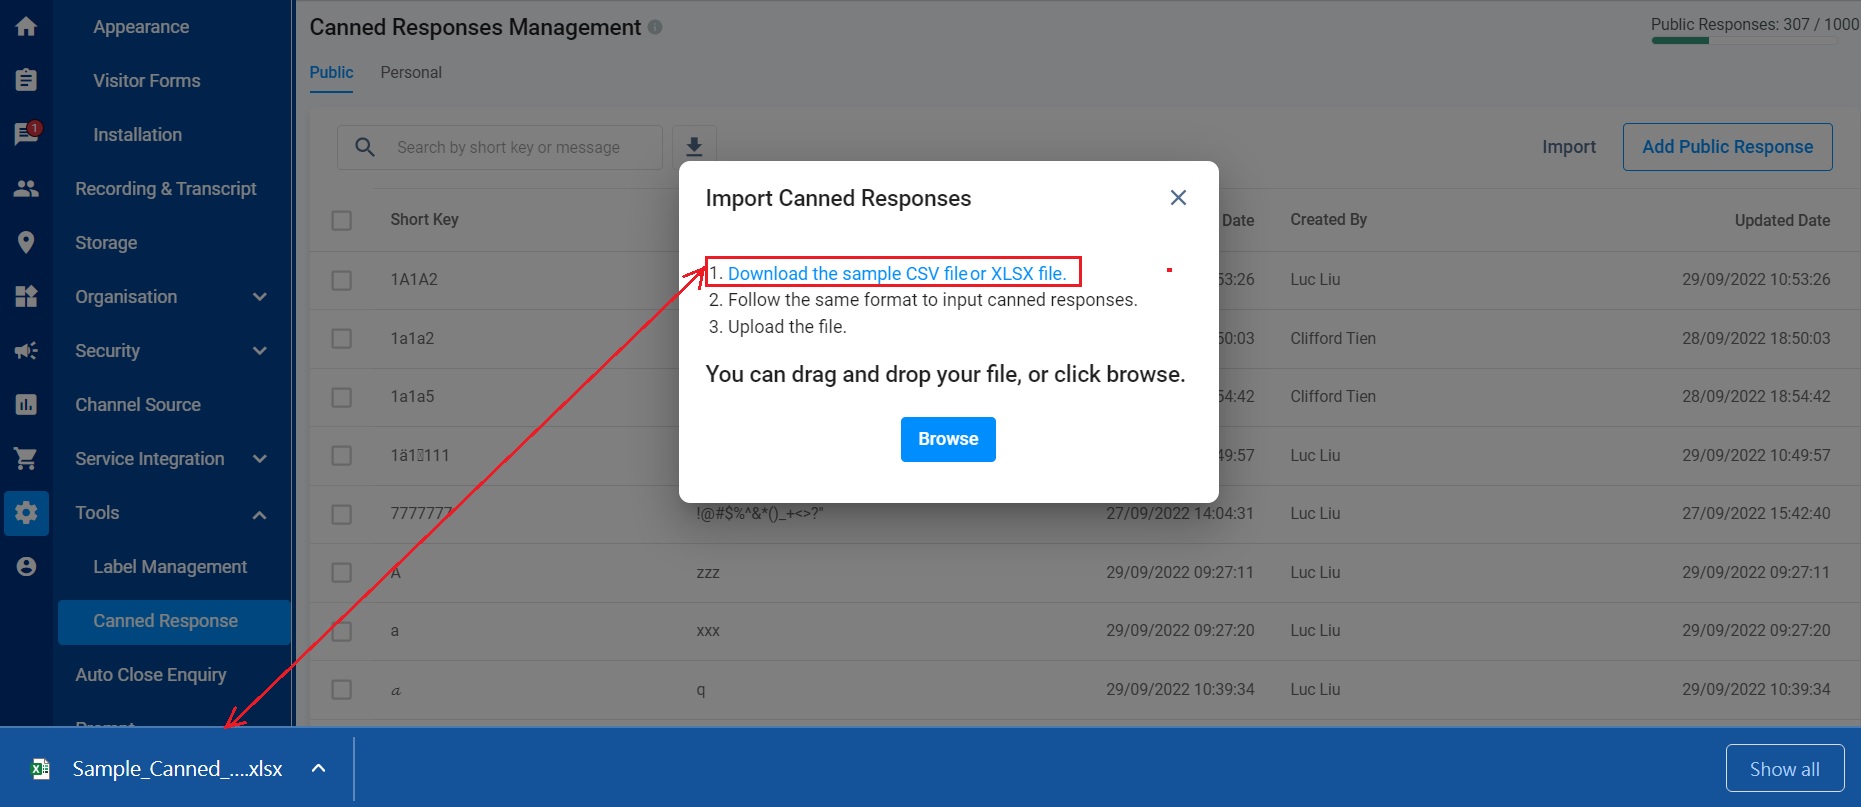Open chat messages icon with notification badge

point(26,134)
